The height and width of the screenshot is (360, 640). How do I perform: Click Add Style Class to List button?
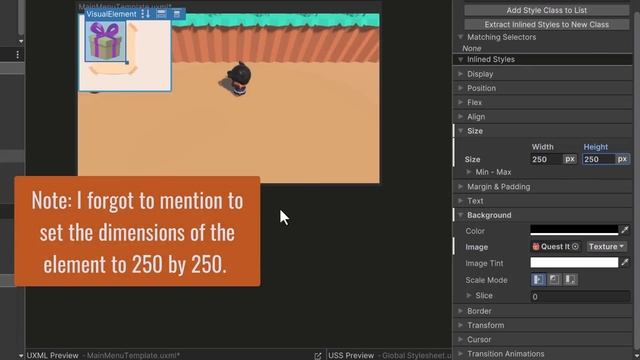[x=547, y=10]
